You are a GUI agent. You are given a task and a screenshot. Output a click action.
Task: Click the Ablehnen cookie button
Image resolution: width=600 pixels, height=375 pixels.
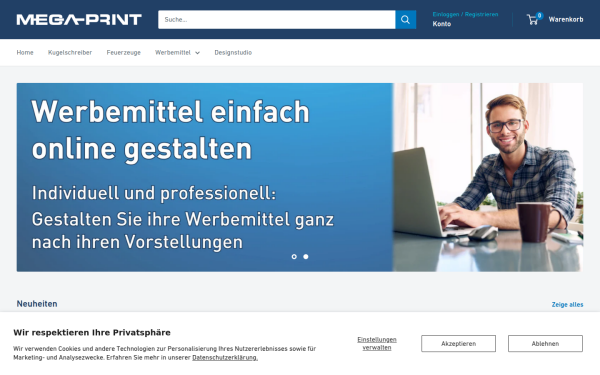[x=545, y=344]
